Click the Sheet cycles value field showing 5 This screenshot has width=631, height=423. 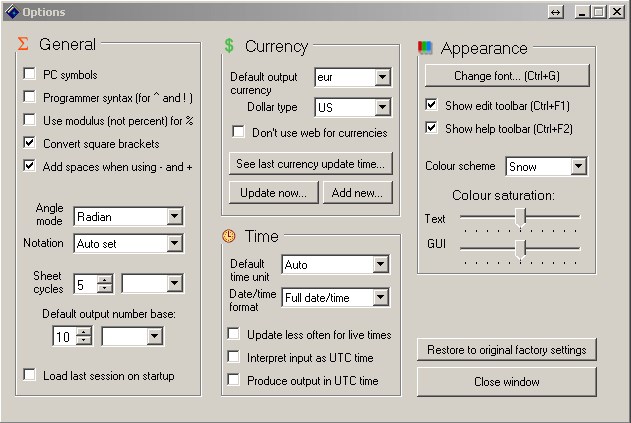click(86, 284)
